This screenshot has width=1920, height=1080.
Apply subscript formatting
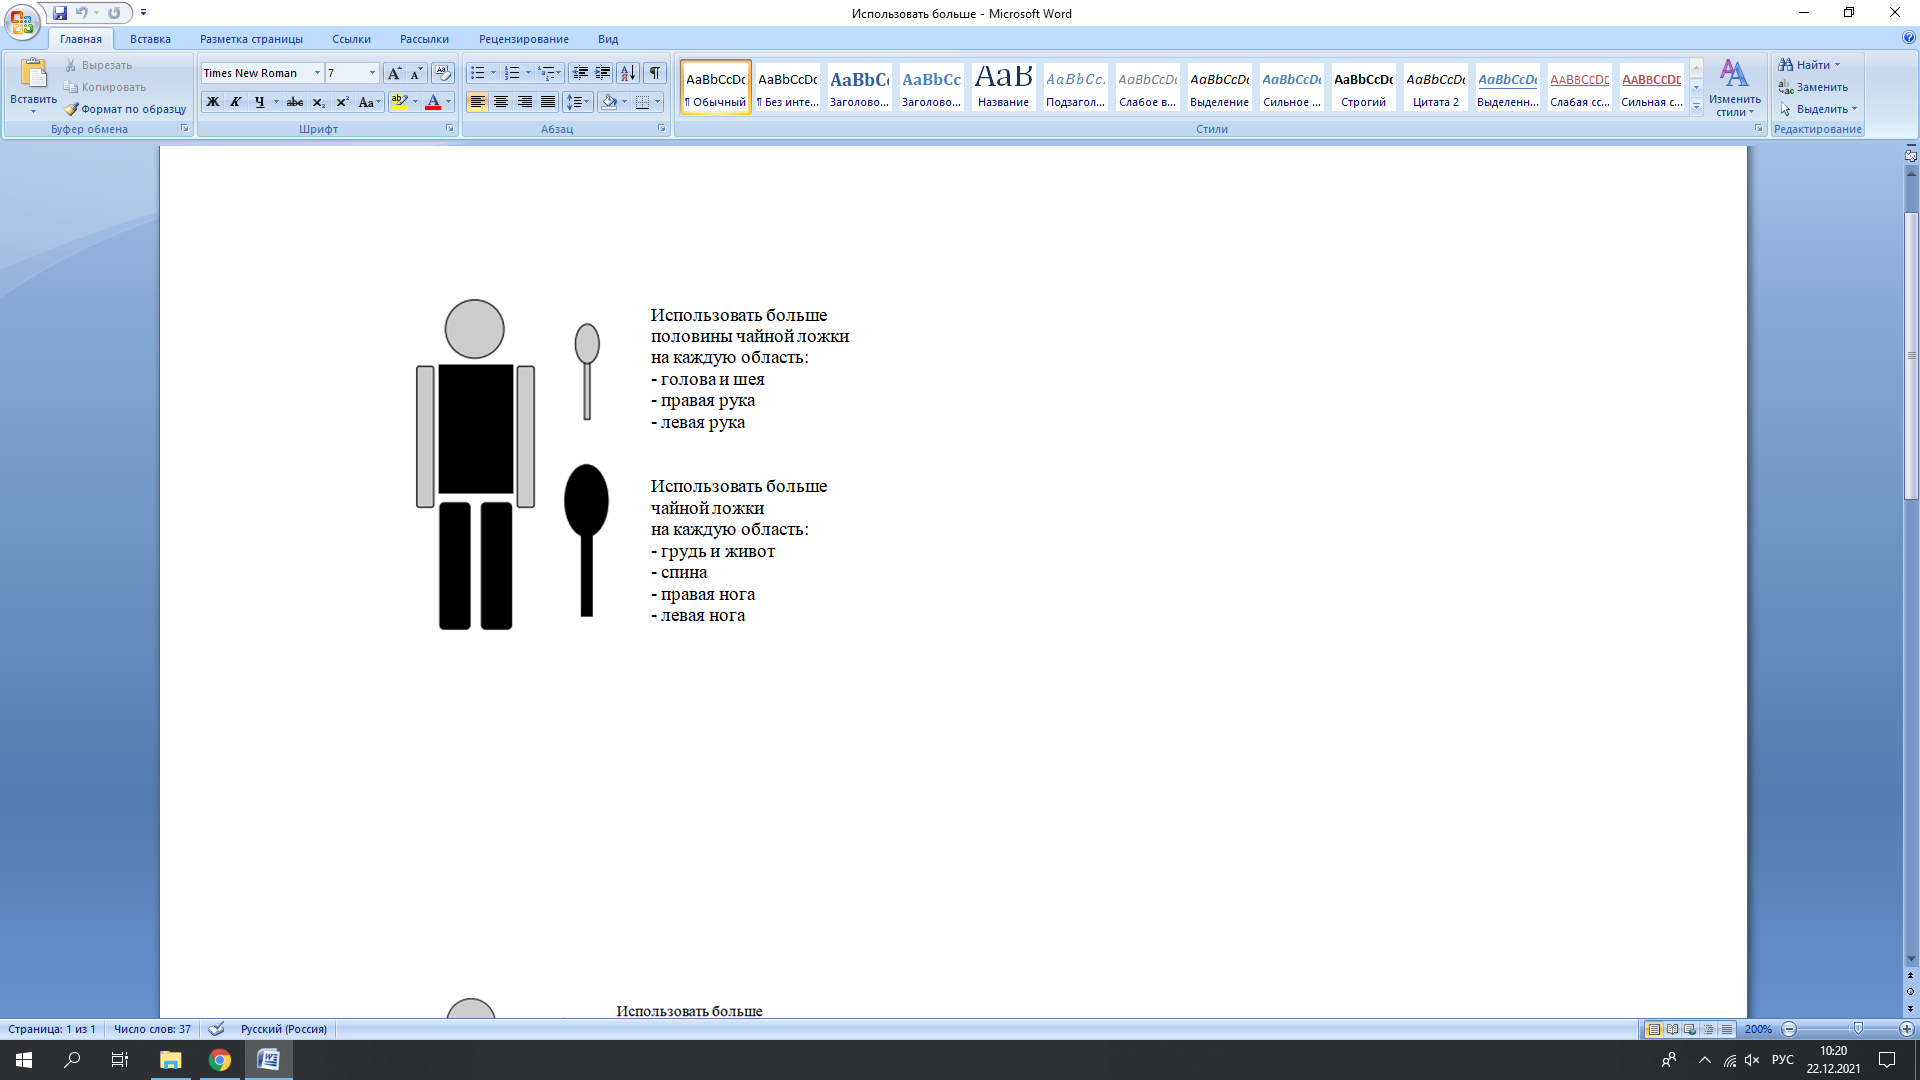coord(318,102)
